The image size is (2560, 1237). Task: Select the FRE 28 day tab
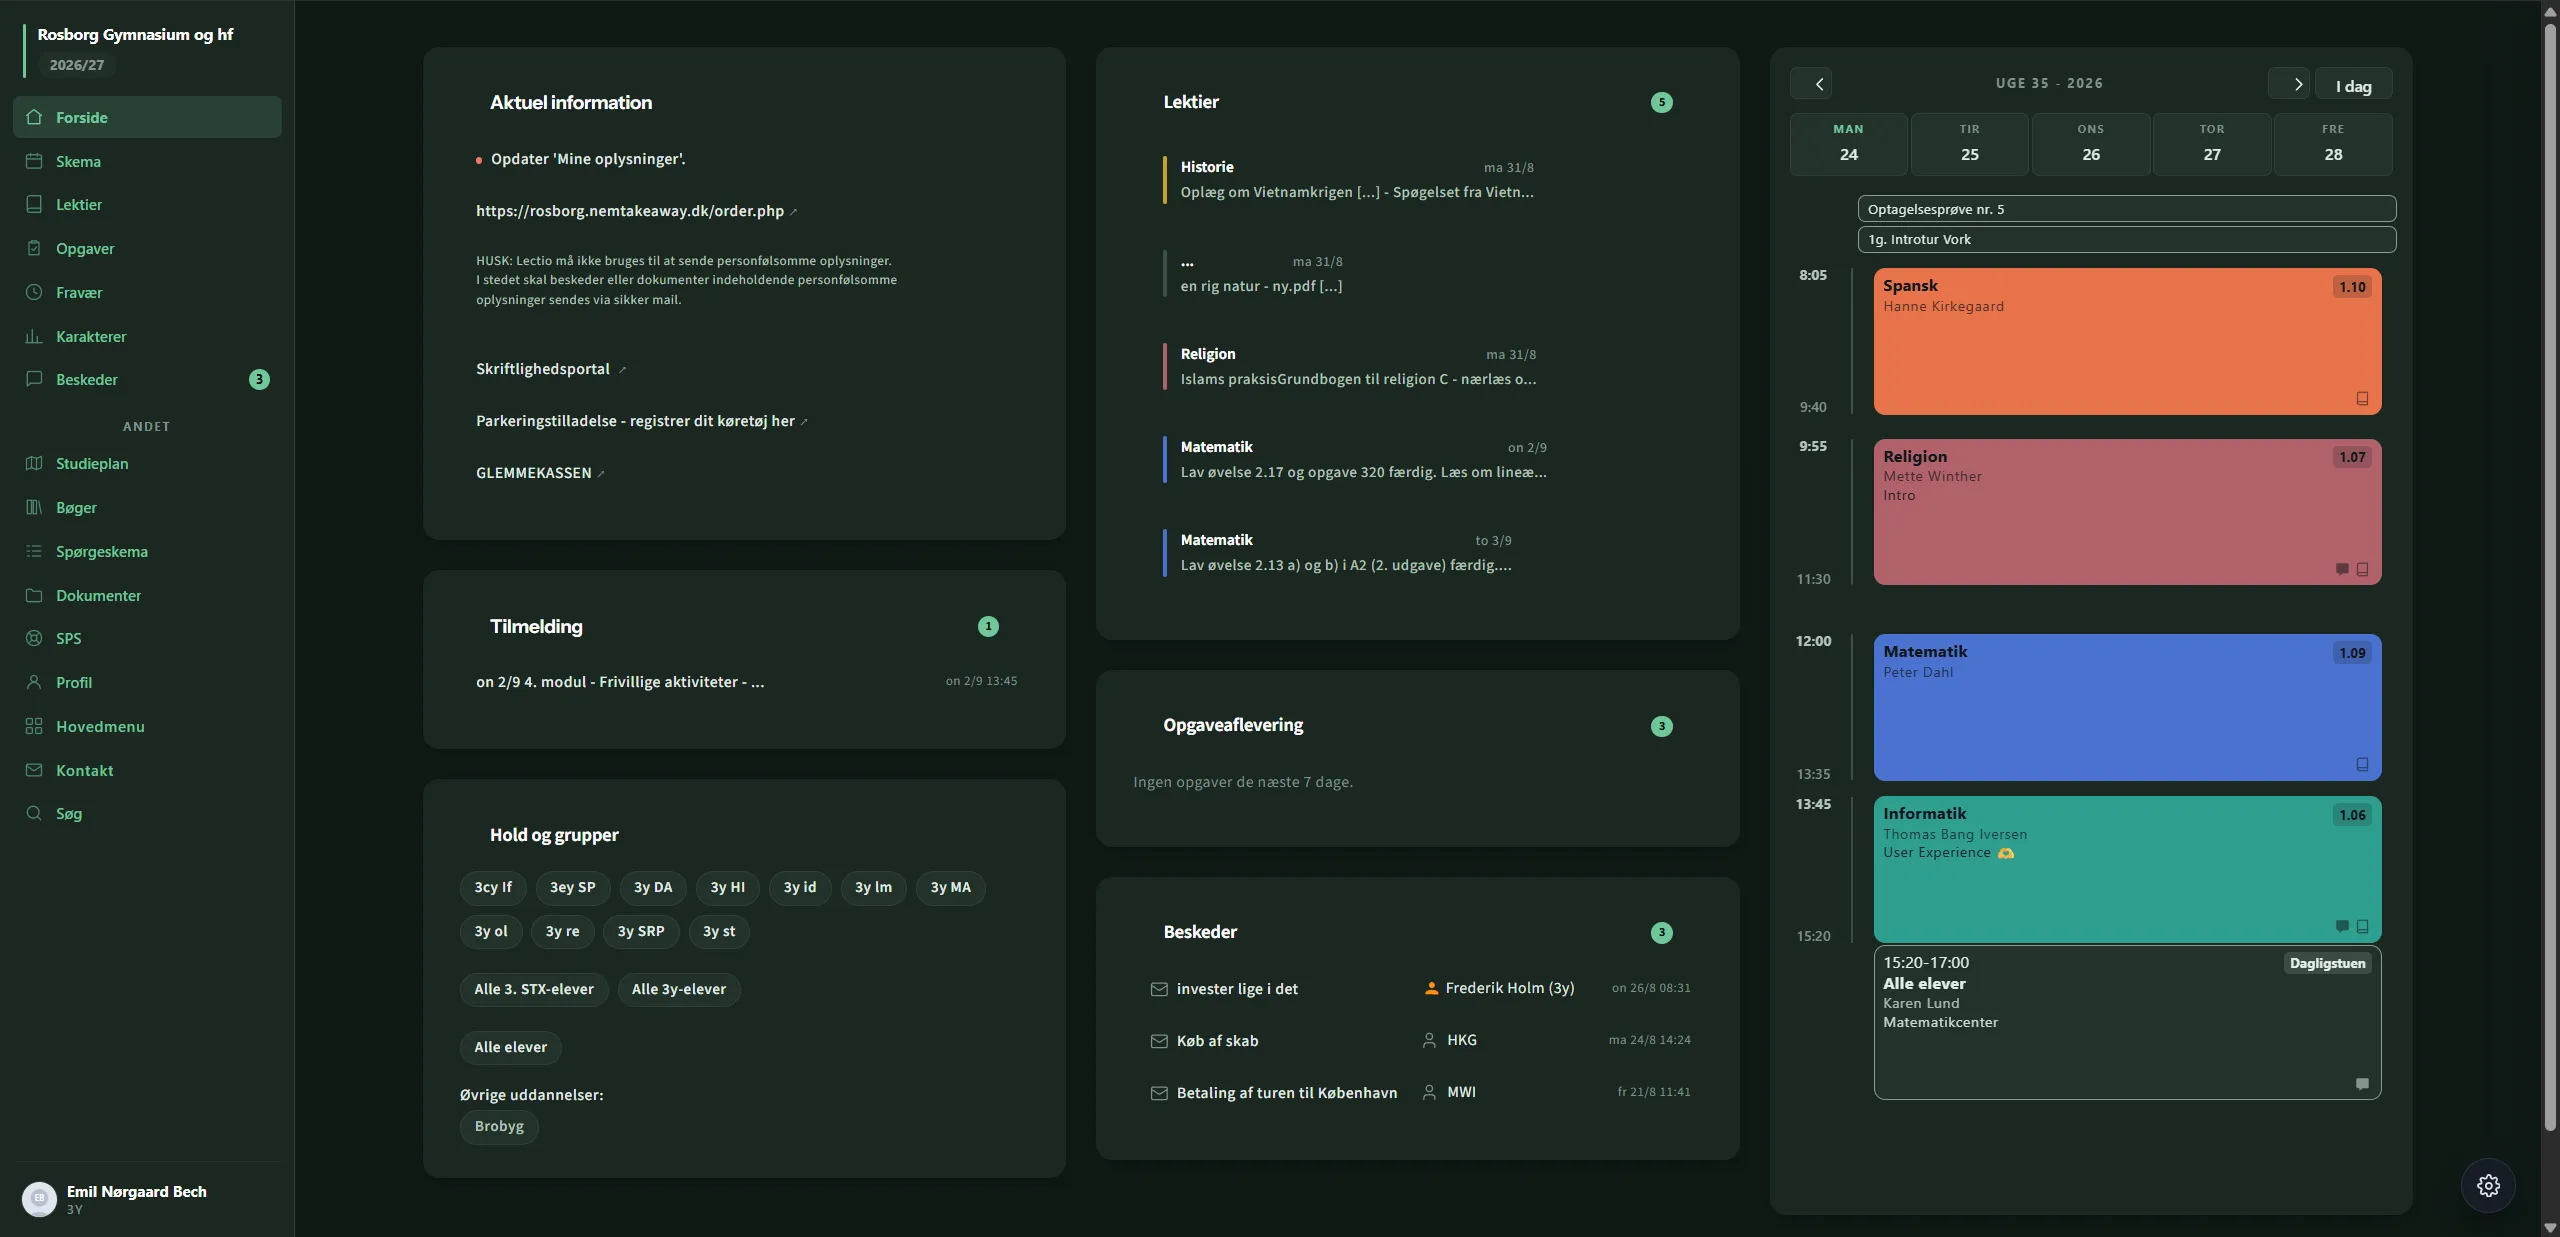pos(2333,144)
